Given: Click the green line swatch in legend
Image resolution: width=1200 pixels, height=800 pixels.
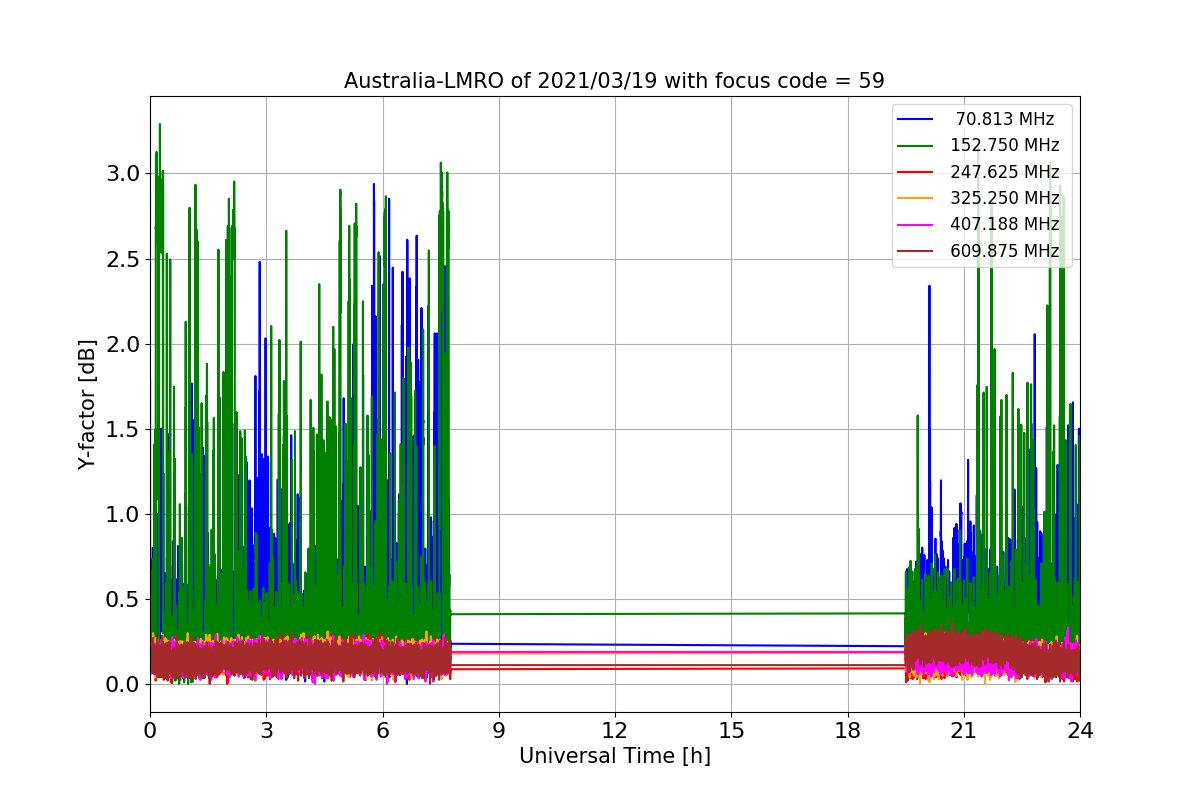Looking at the screenshot, I should pos(915,145).
